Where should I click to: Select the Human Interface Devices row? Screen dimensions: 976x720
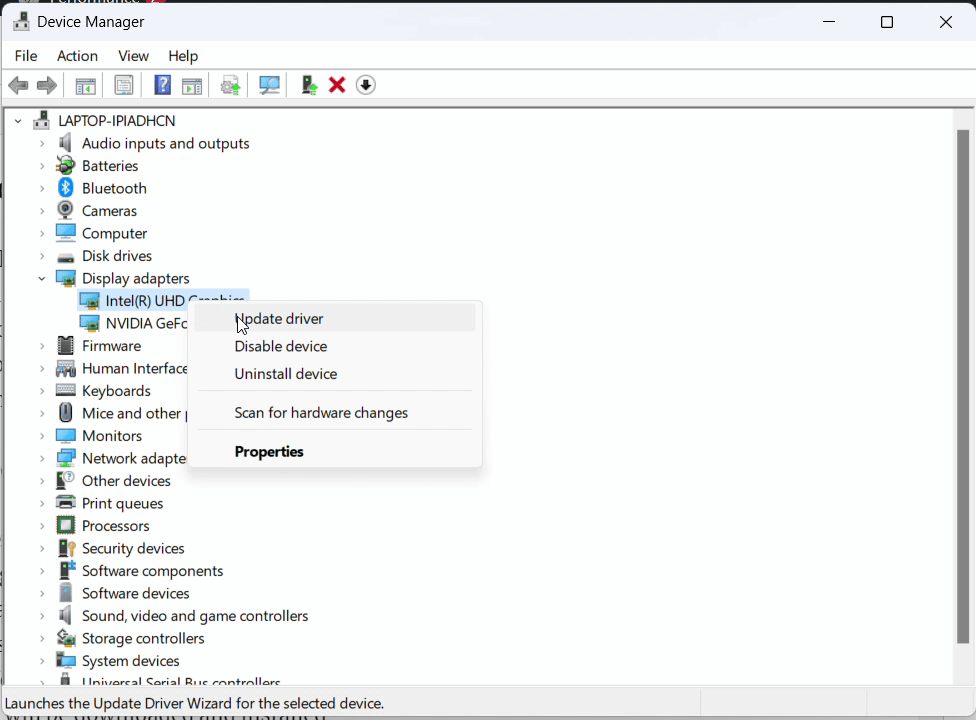[x=134, y=368]
